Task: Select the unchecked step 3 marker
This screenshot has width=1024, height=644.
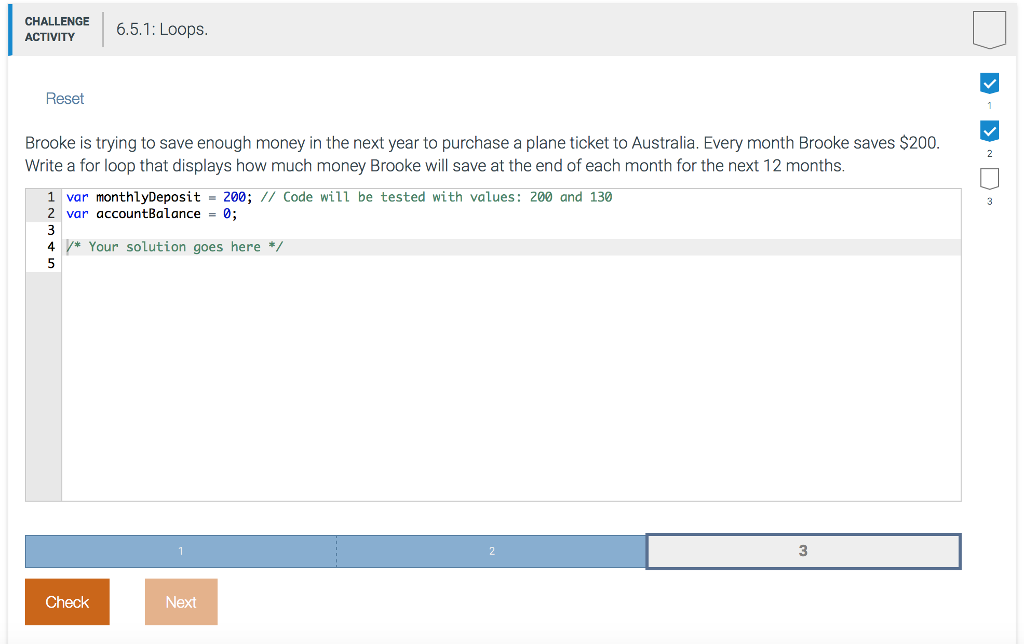Action: tap(989, 178)
